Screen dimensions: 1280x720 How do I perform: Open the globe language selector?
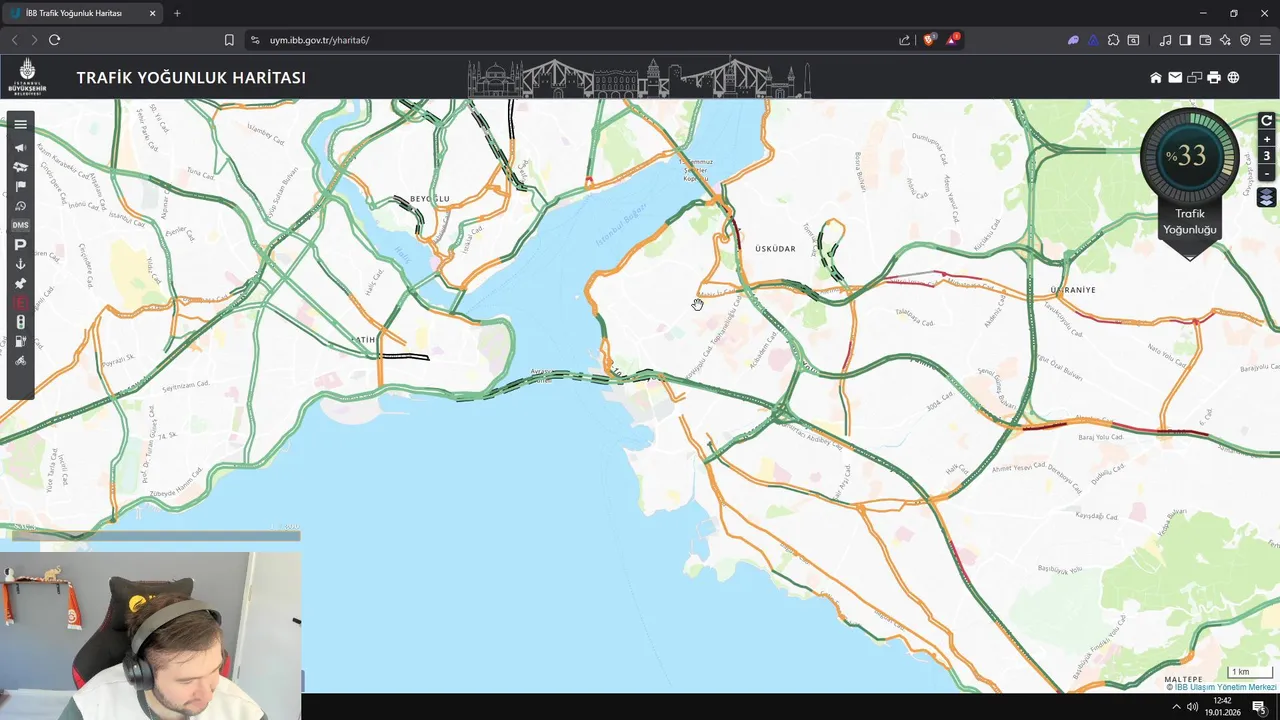1233,77
